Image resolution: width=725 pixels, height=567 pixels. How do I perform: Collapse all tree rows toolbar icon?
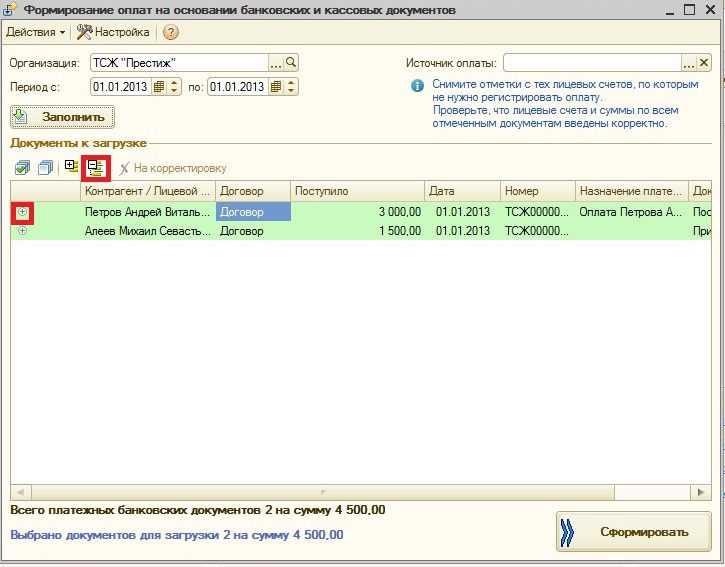click(x=95, y=168)
